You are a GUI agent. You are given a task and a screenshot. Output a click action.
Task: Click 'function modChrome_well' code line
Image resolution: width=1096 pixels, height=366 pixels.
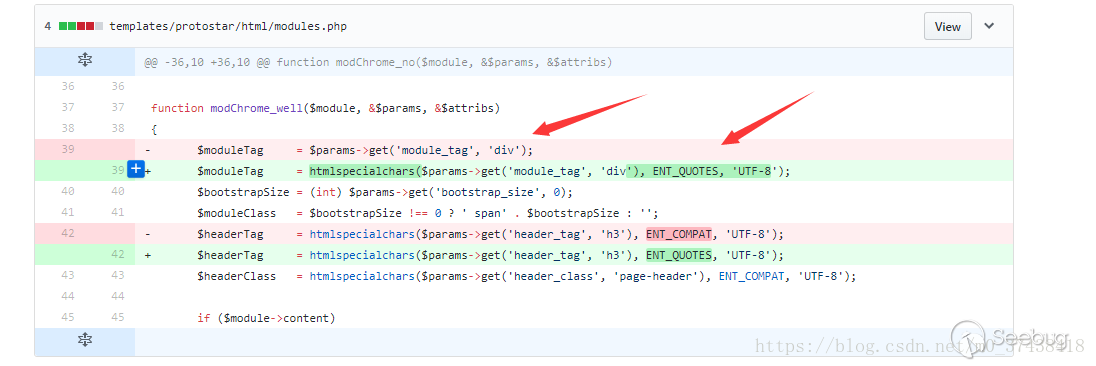[x=325, y=108]
